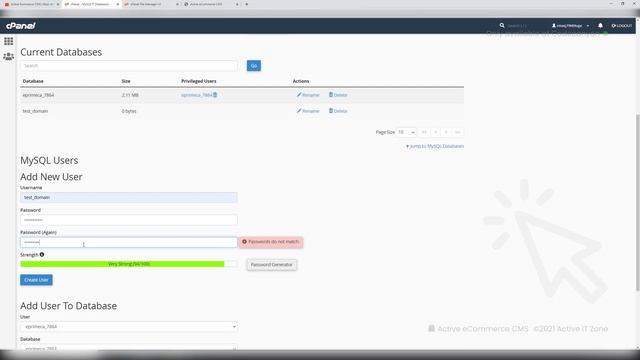Open privileged user eprimeca_7864 link
Viewport: 640px width, 360px height.
[x=196, y=95]
